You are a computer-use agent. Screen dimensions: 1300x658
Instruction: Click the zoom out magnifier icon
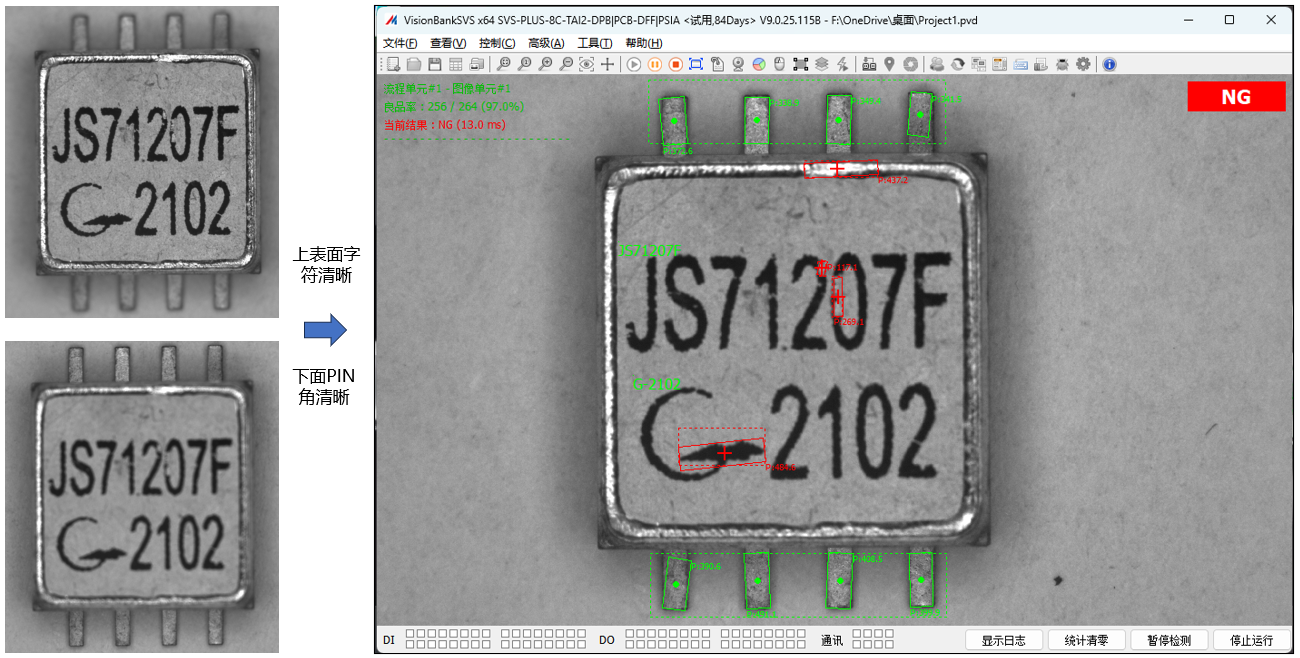point(566,64)
